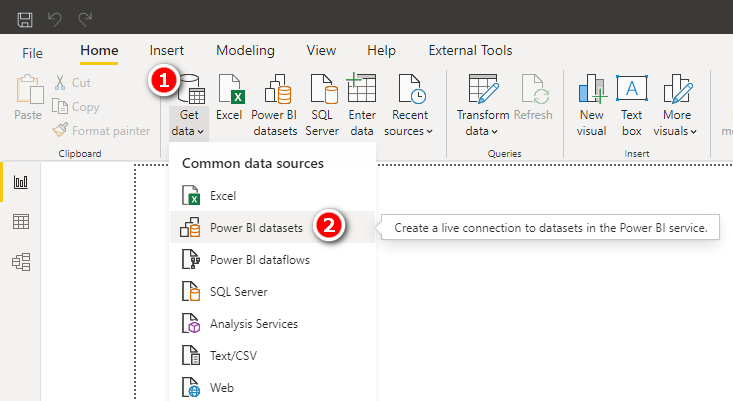The image size is (733, 401).
Task: Open the View ribbon tab
Action: click(321, 50)
